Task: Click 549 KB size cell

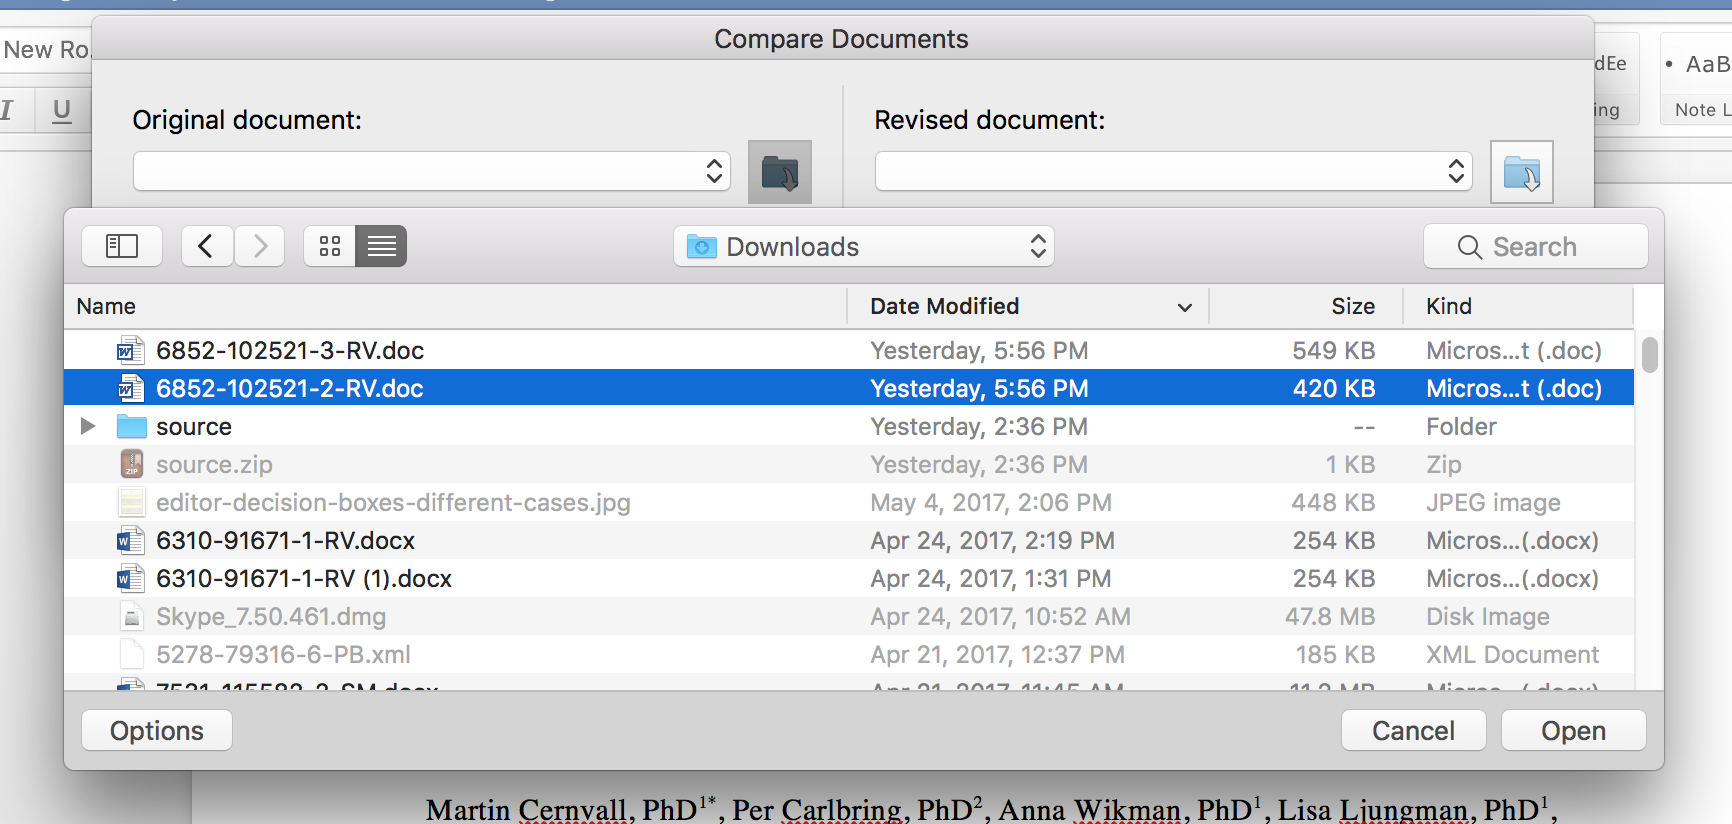Action: 1333,350
